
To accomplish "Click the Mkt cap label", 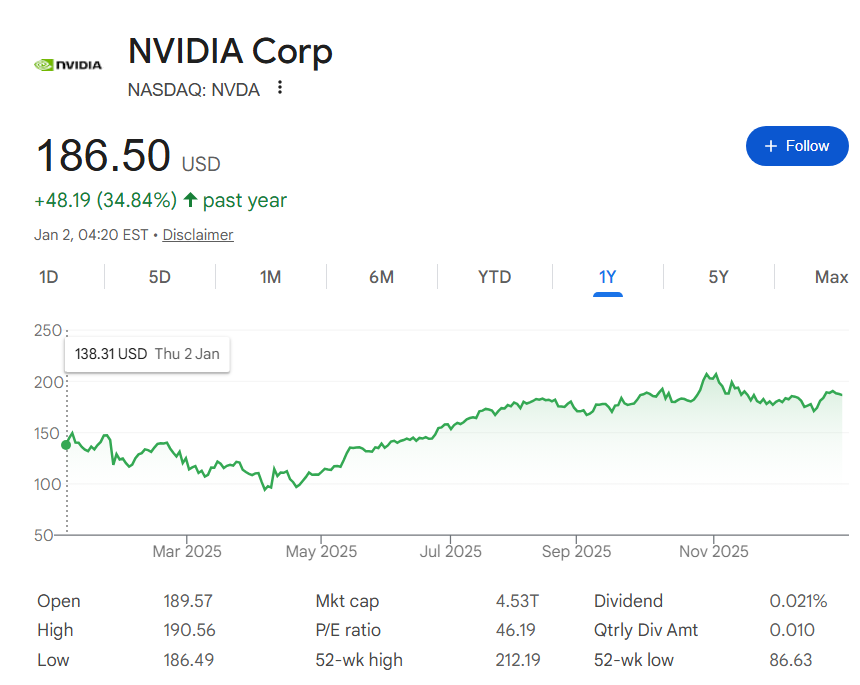I will [347, 601].
